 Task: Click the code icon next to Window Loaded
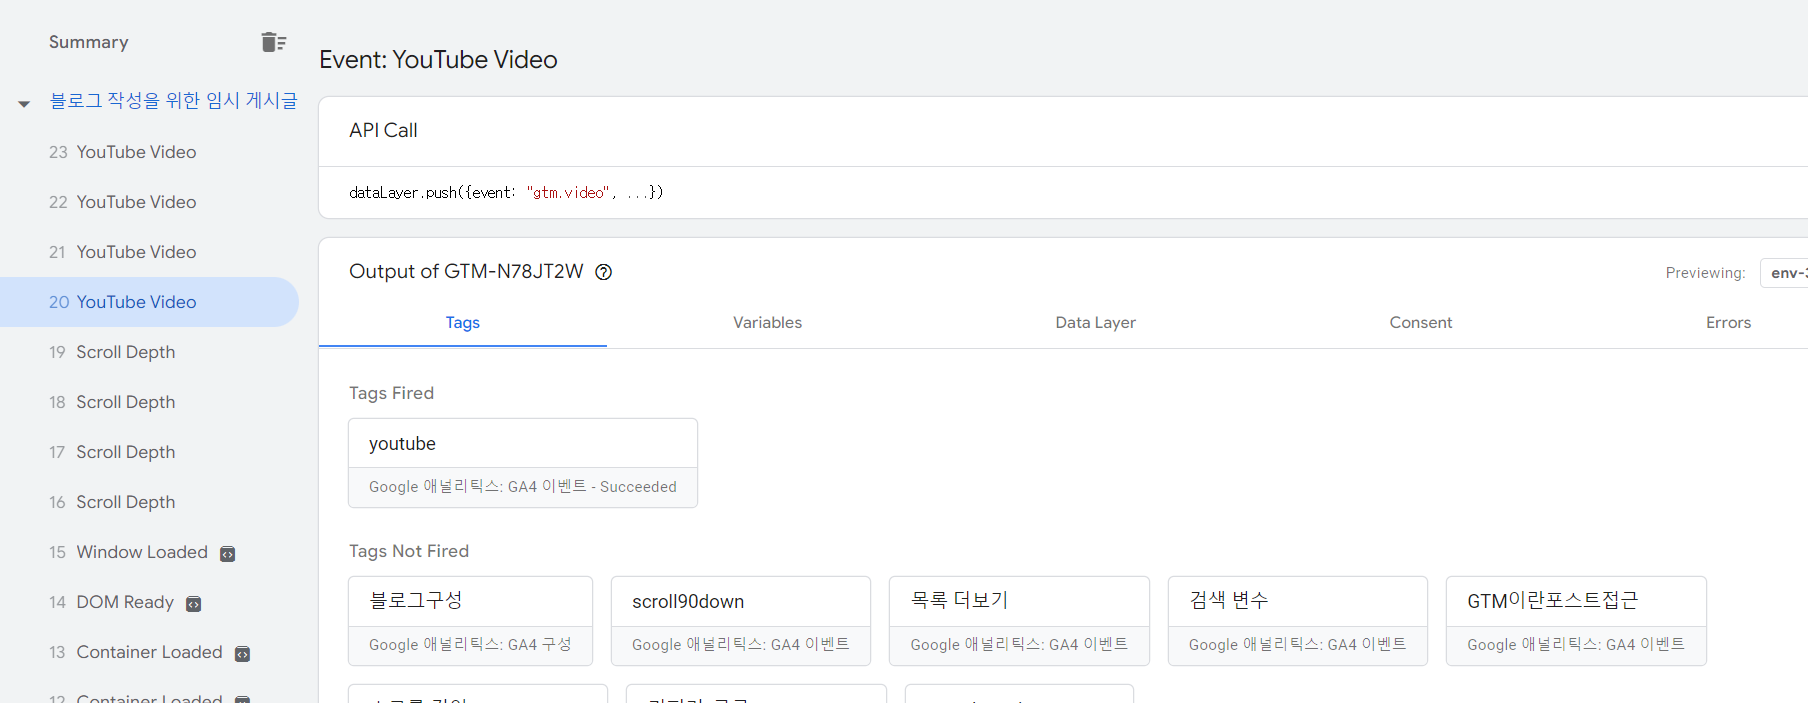(228, 554)
